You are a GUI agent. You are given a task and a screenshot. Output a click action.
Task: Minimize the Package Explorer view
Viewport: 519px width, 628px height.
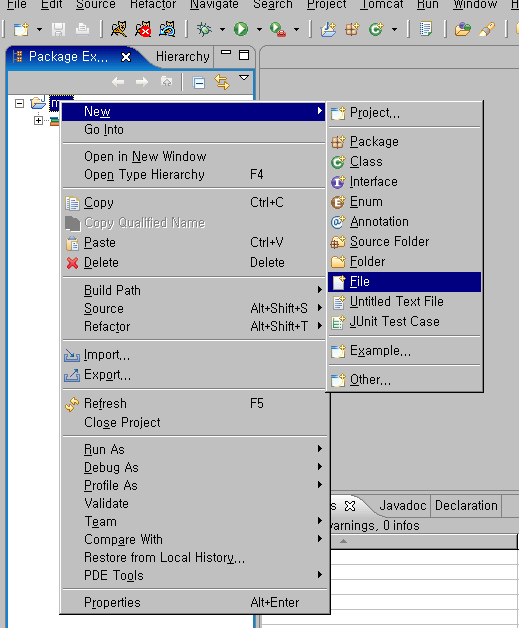226,53
